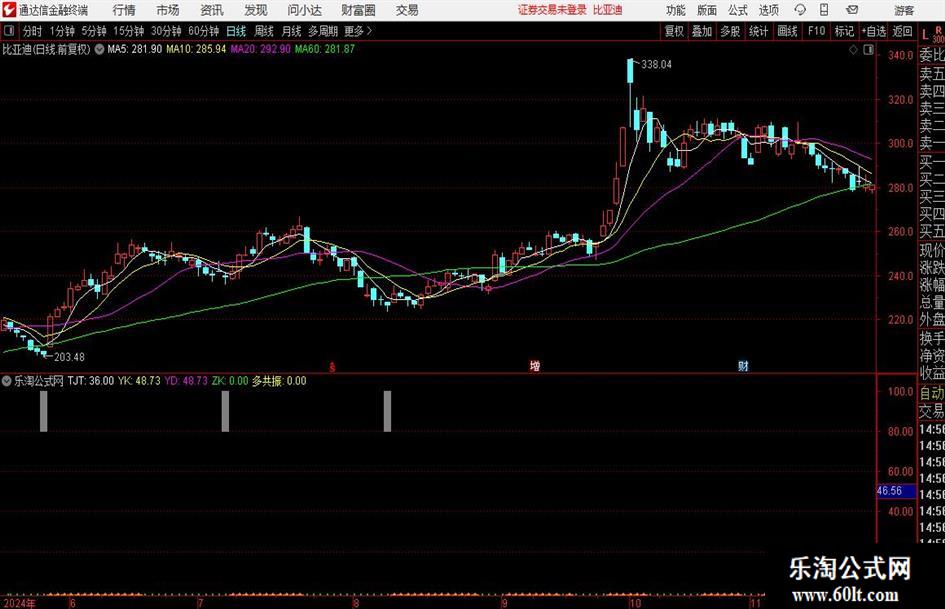Switch to the 60分钟 period tab
The image size is (945, 609).
click(x=204, y=31)
